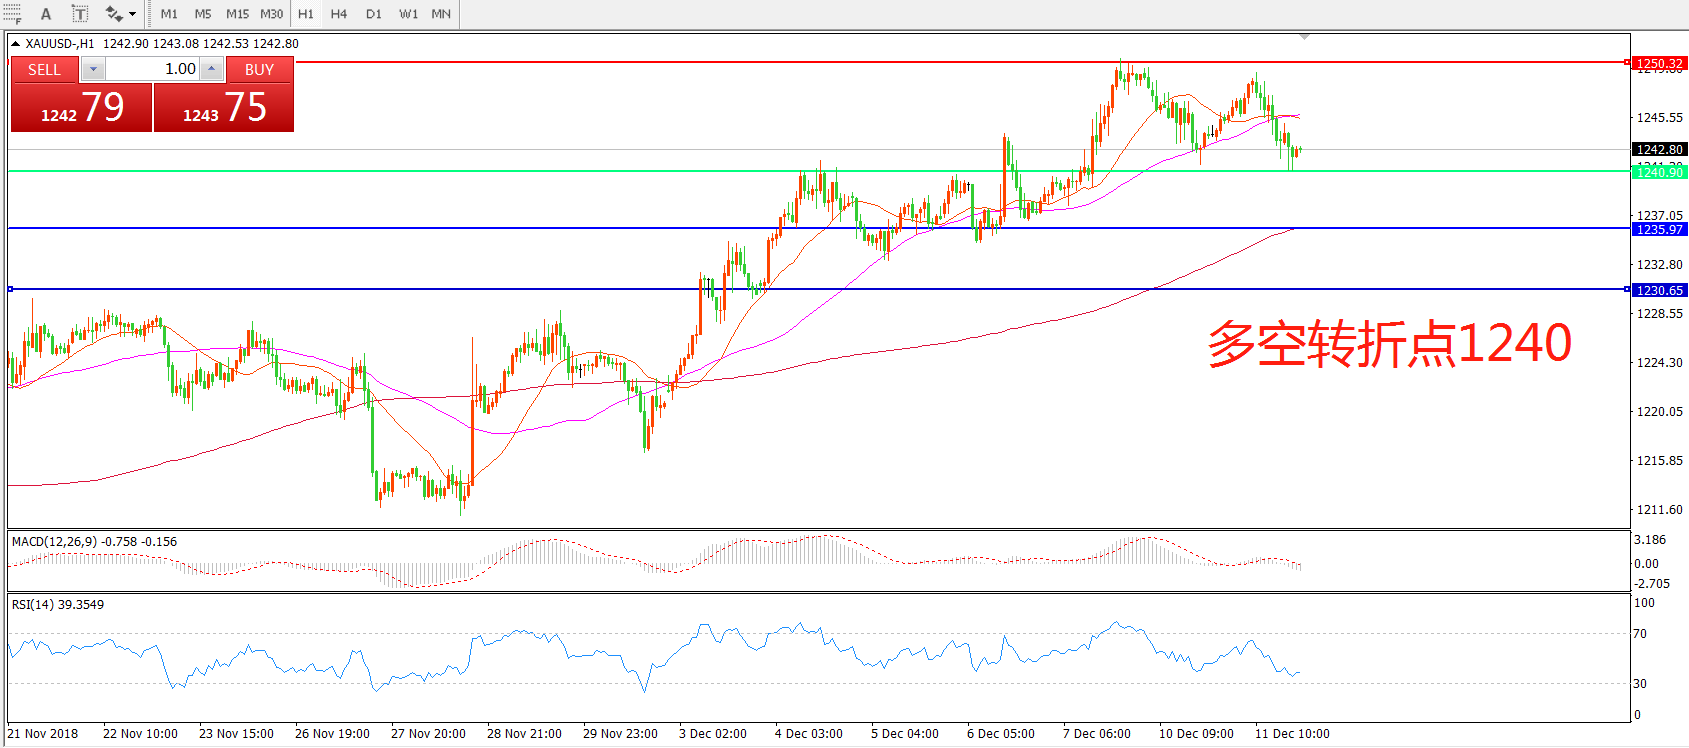
Task: Select the red 1250.32 horizontal line handle
Action: pos(1627,62)
